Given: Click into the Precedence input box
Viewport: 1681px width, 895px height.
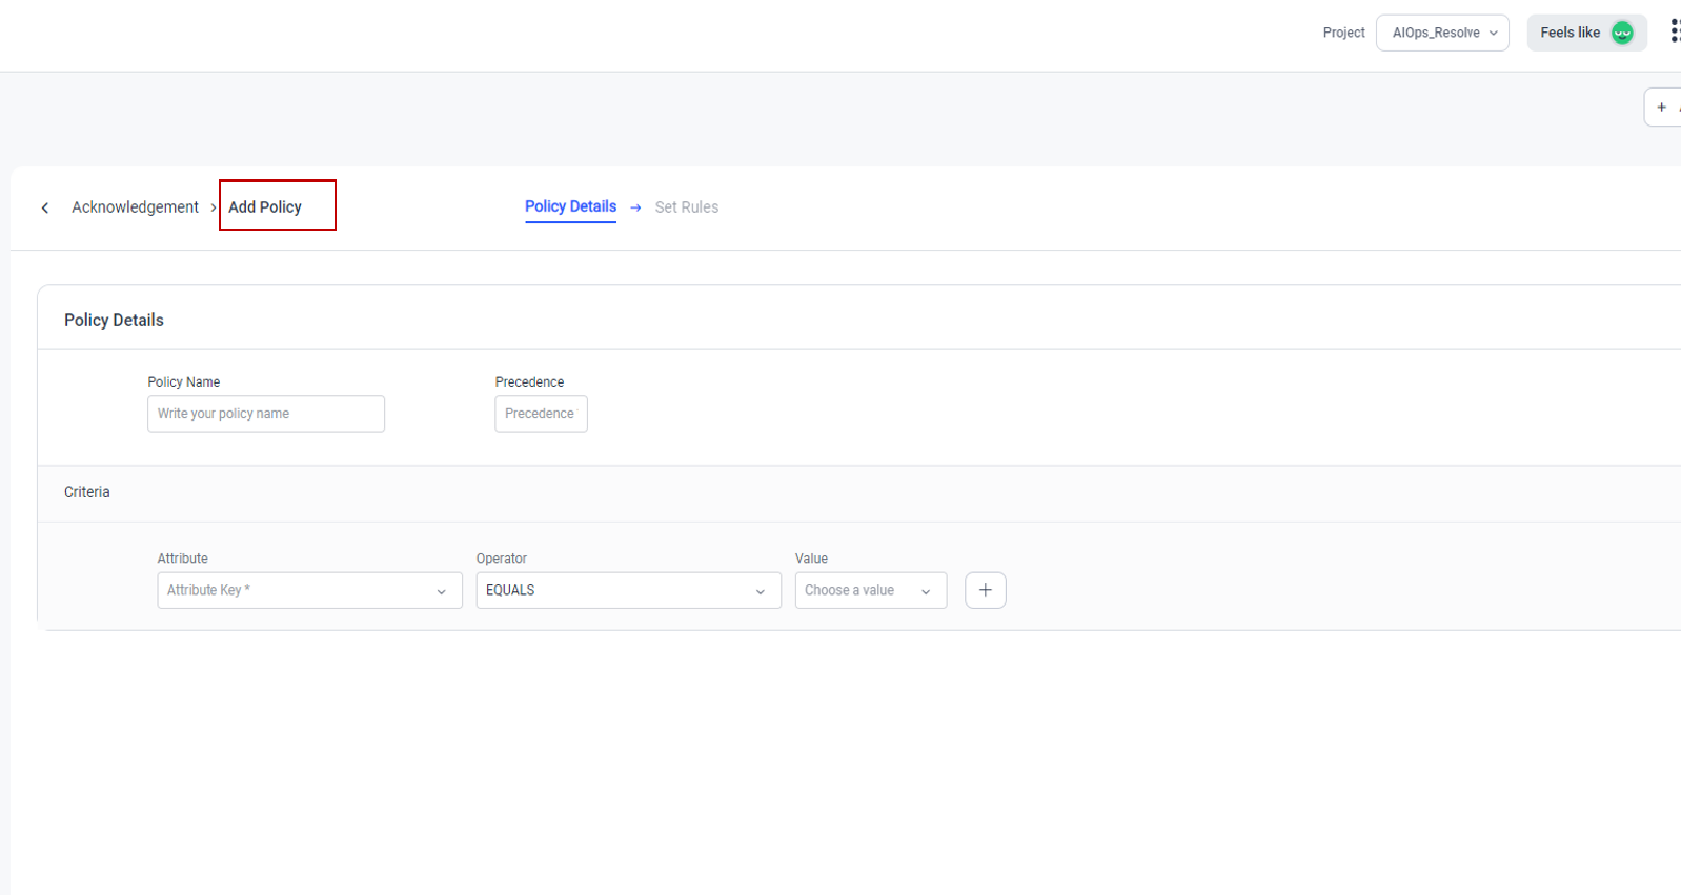Looking at the screenshot, I should click(x=540, y=414).
